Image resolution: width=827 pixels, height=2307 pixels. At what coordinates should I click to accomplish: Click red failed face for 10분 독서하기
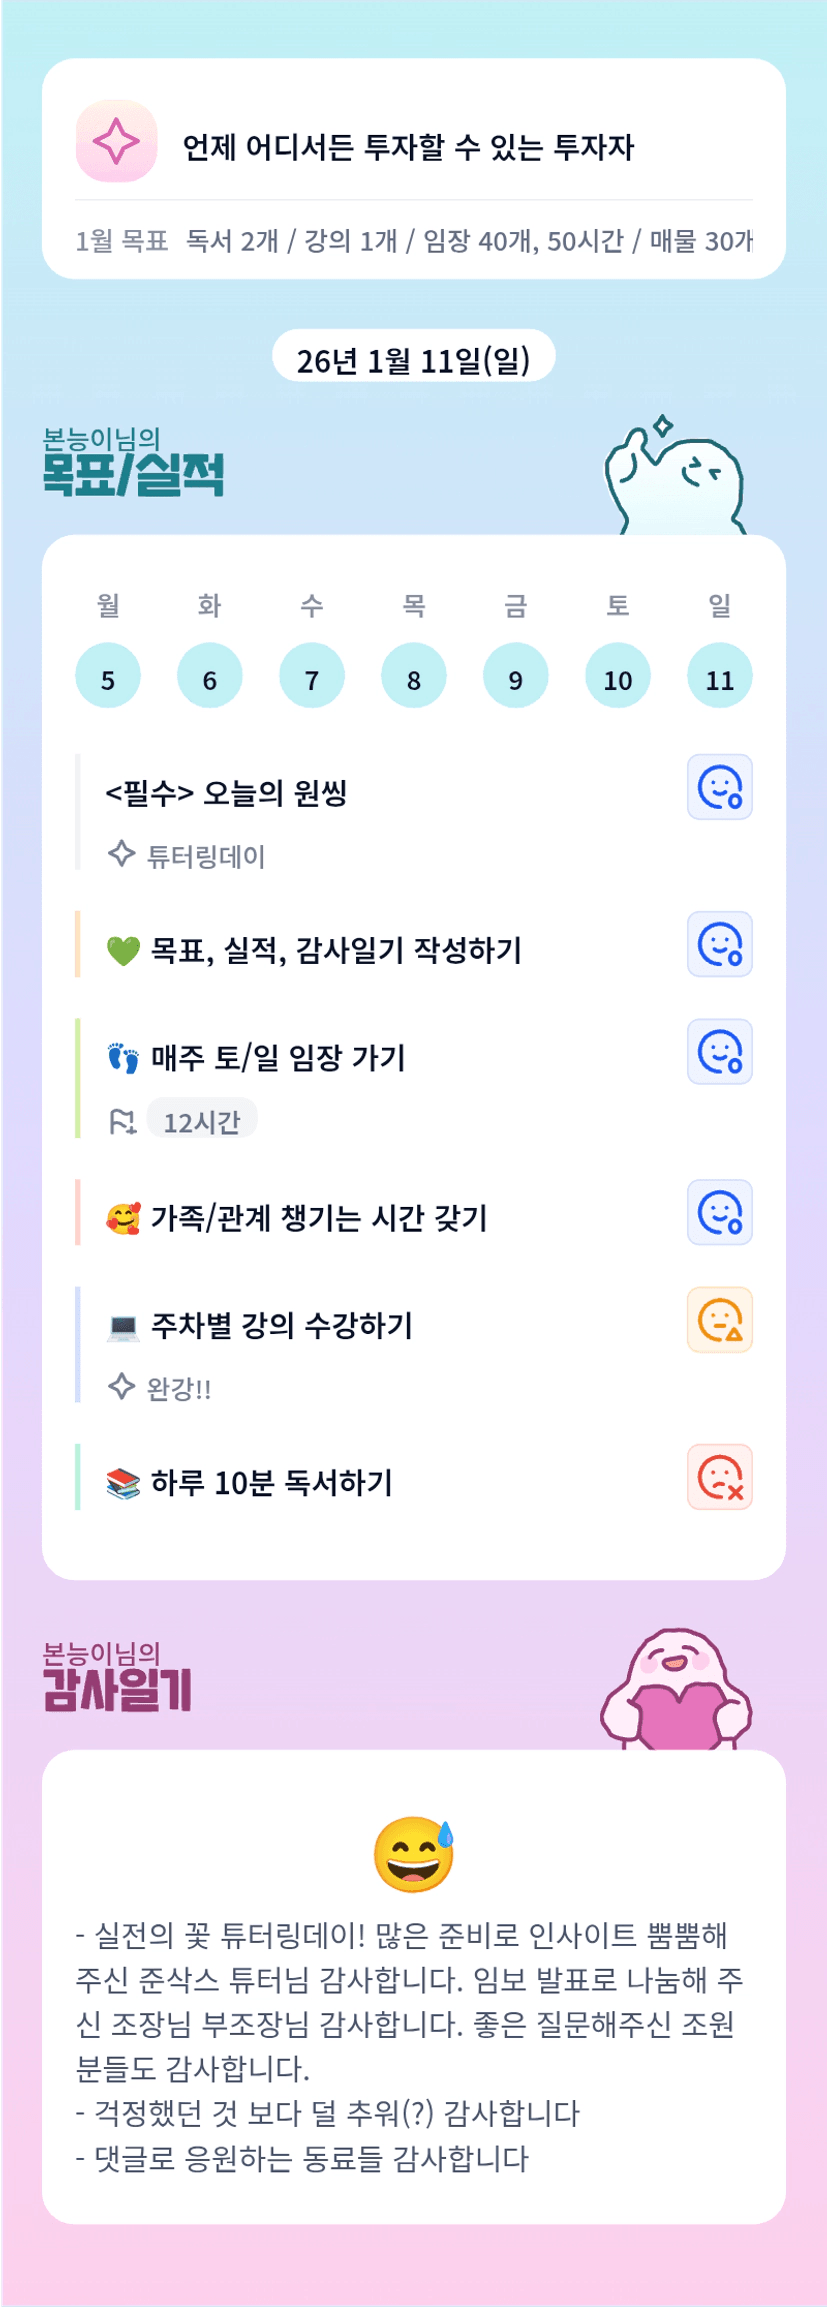click(x=719, y=1477)
